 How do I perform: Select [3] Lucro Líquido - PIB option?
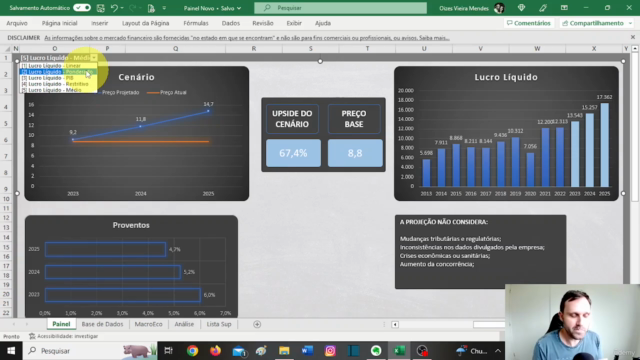[58, 78]
